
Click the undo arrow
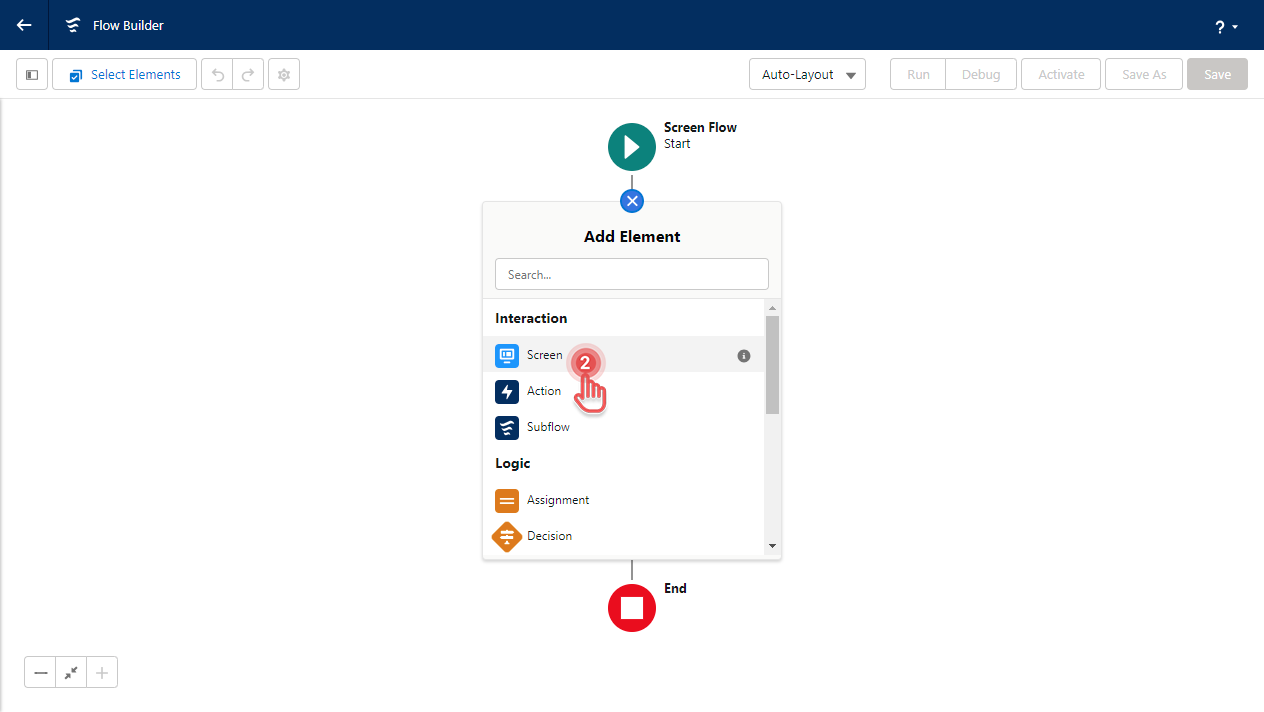217,74
